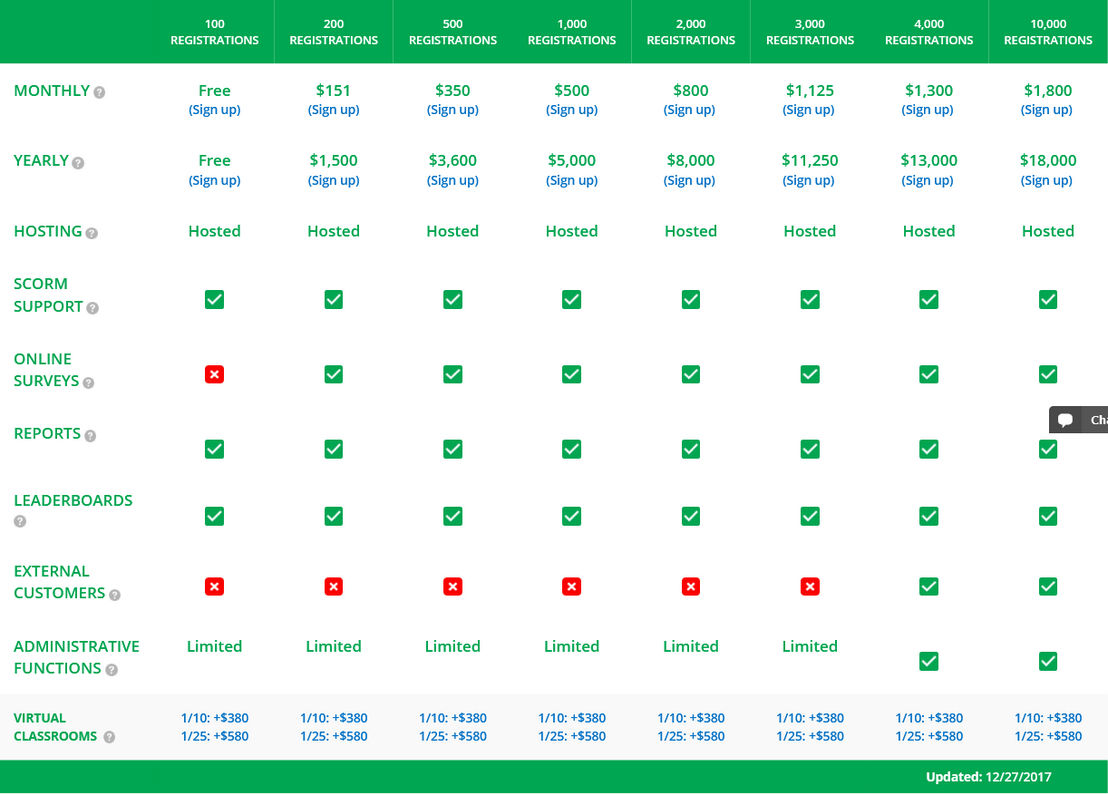
Task: Click SCORM Support checkmark for 2,000 registrations
Action: (691, 300)
